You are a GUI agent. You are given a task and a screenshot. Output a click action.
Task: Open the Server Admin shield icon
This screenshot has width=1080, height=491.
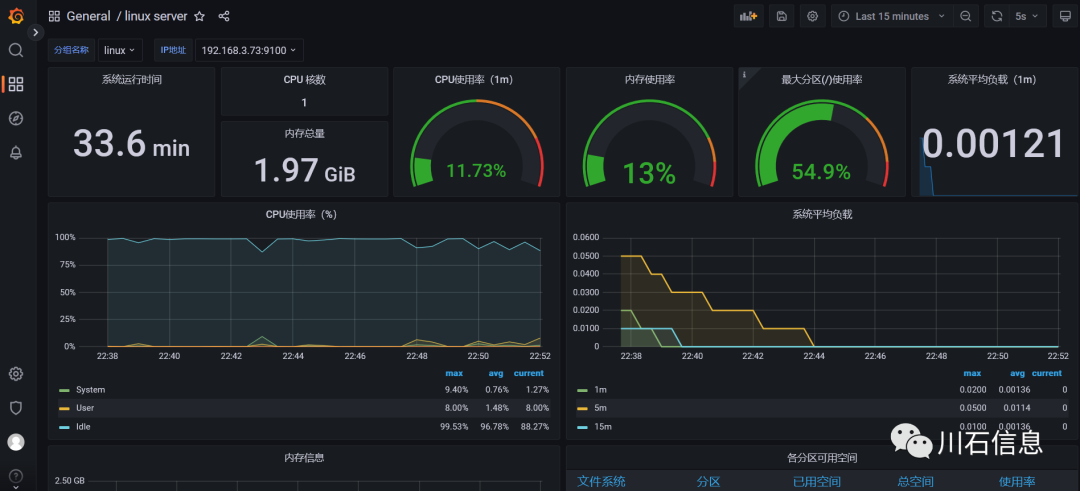16,408
